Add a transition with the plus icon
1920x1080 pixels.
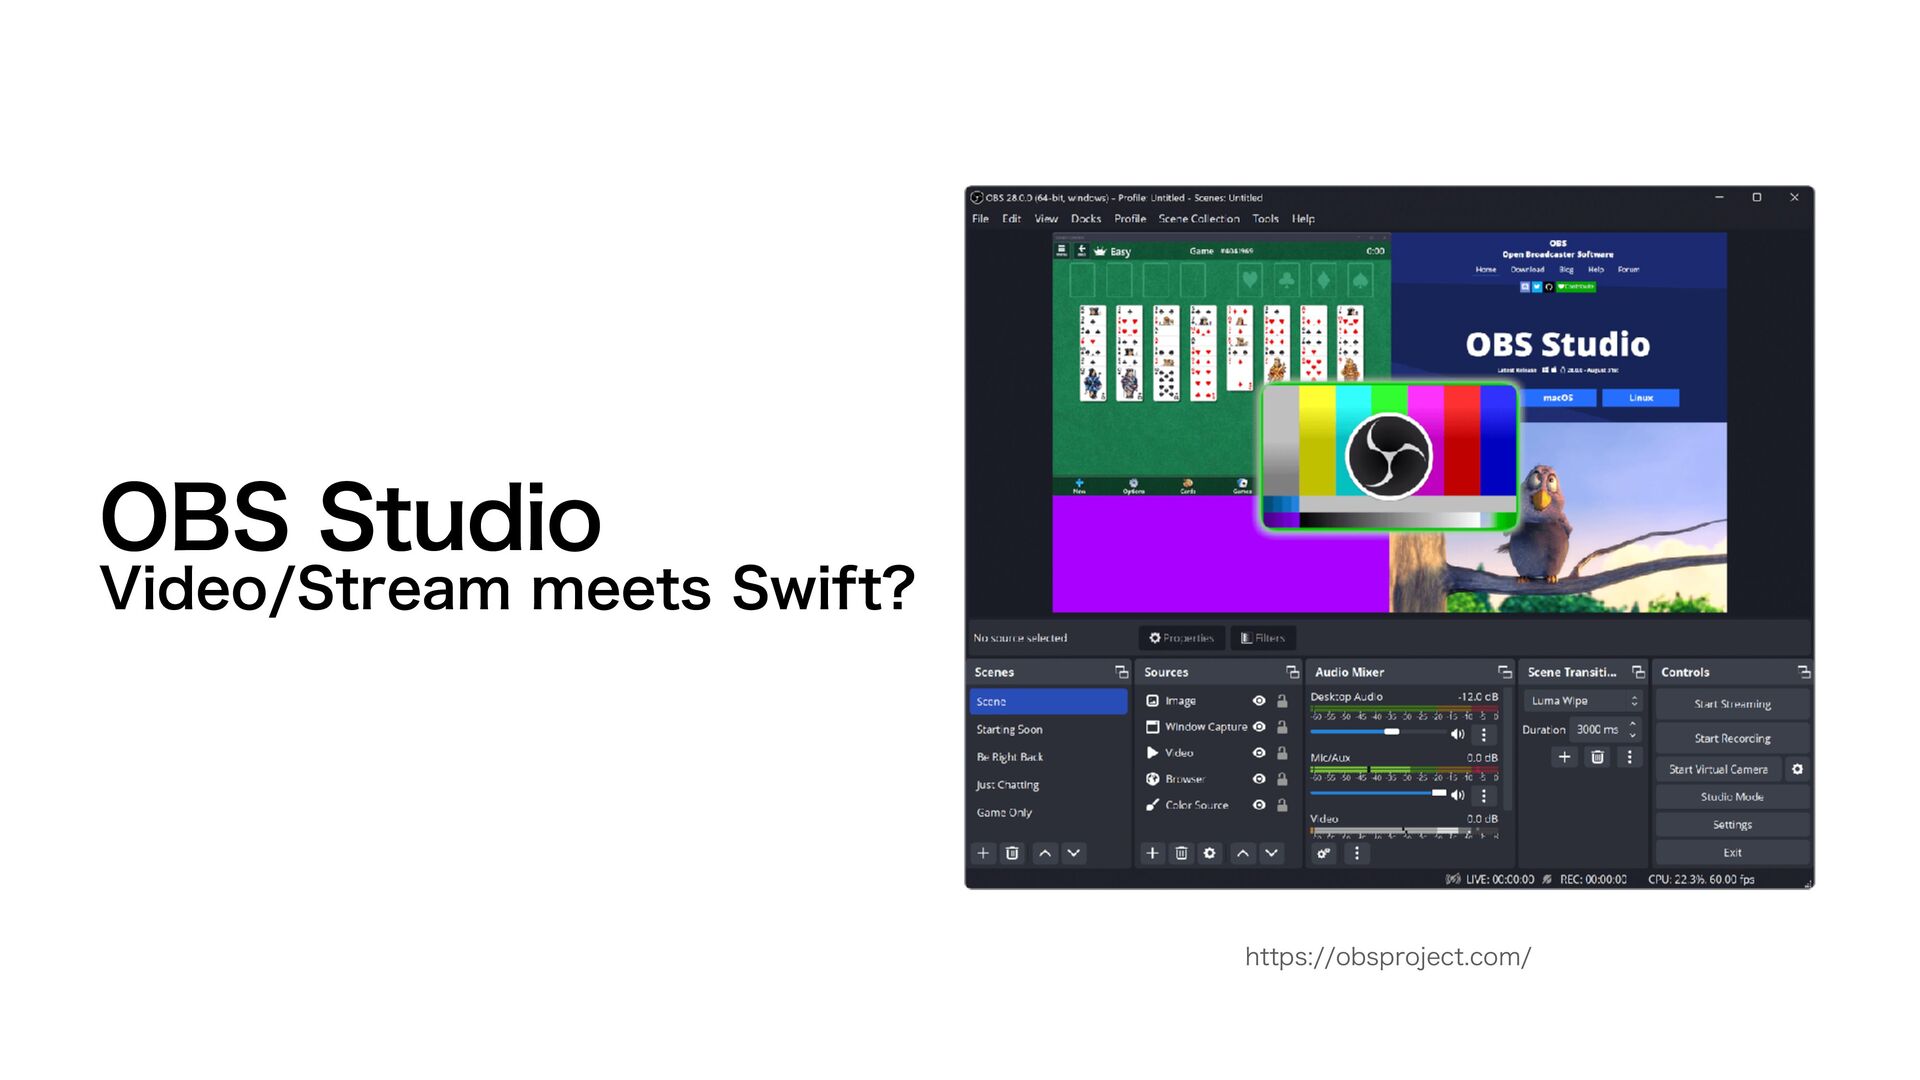coord(1565,757)
